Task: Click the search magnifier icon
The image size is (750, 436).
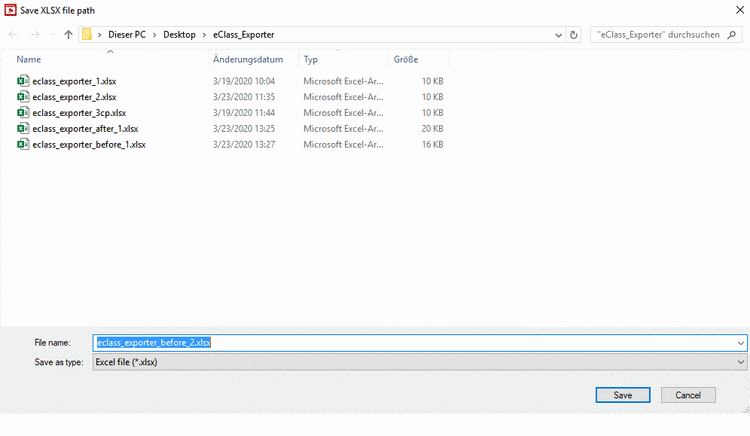Action: [x=731, y=34]
